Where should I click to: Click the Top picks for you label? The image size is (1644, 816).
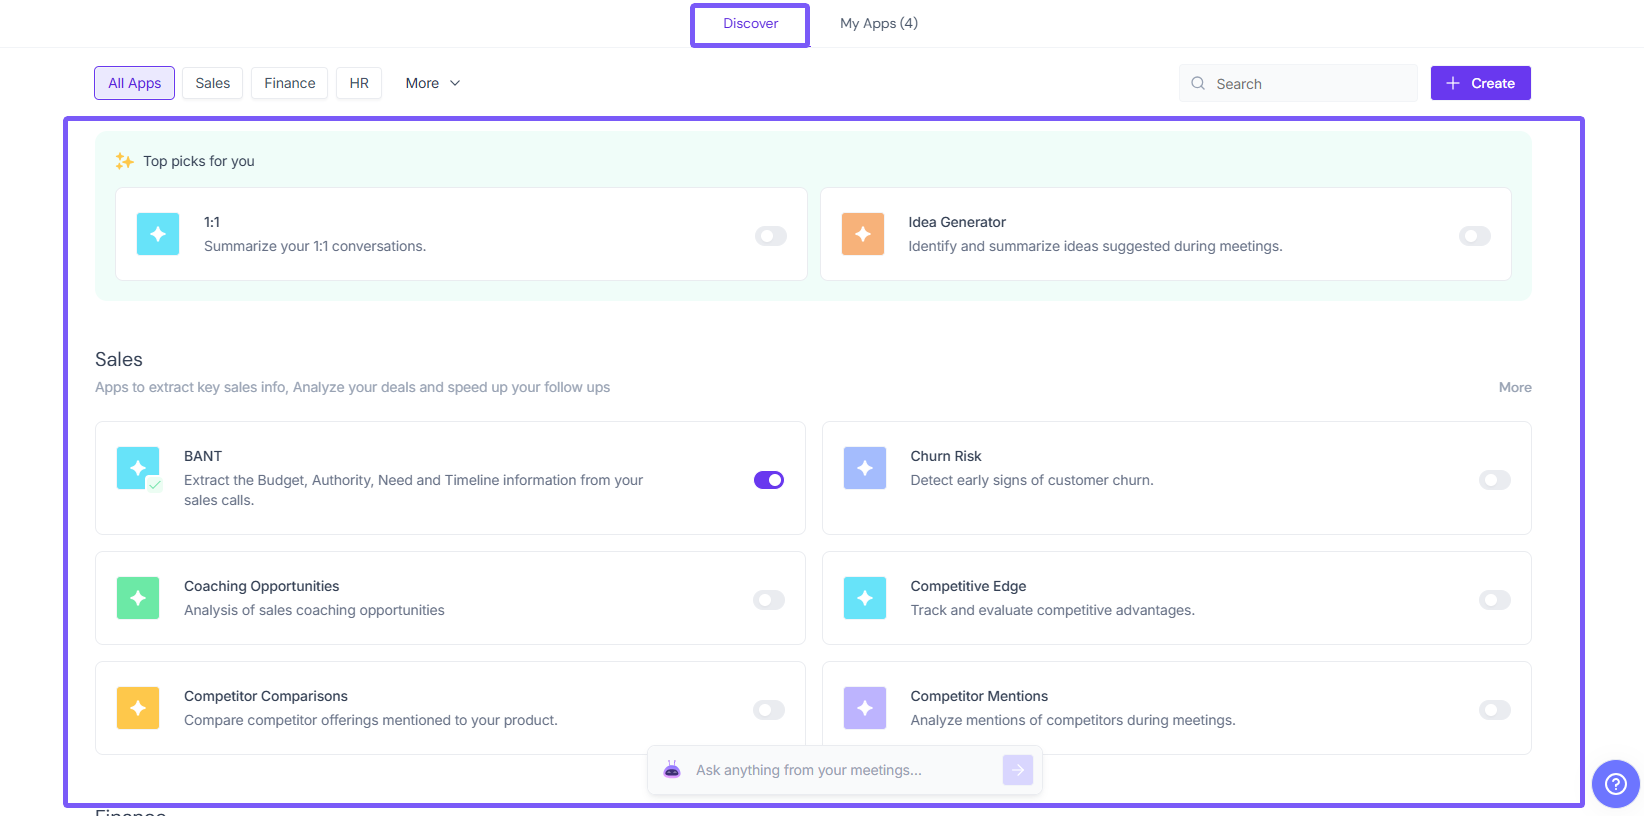pos(199,161)
